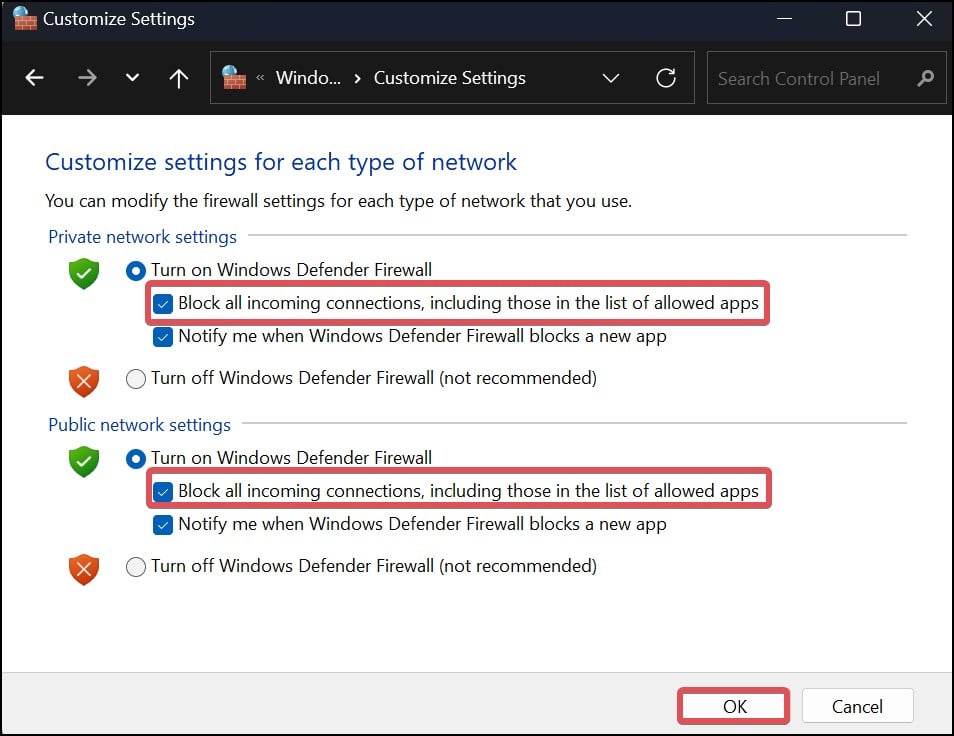The image size is (954, 736).
Task: Cancel the firewall changes
Action: click(857, 706)
